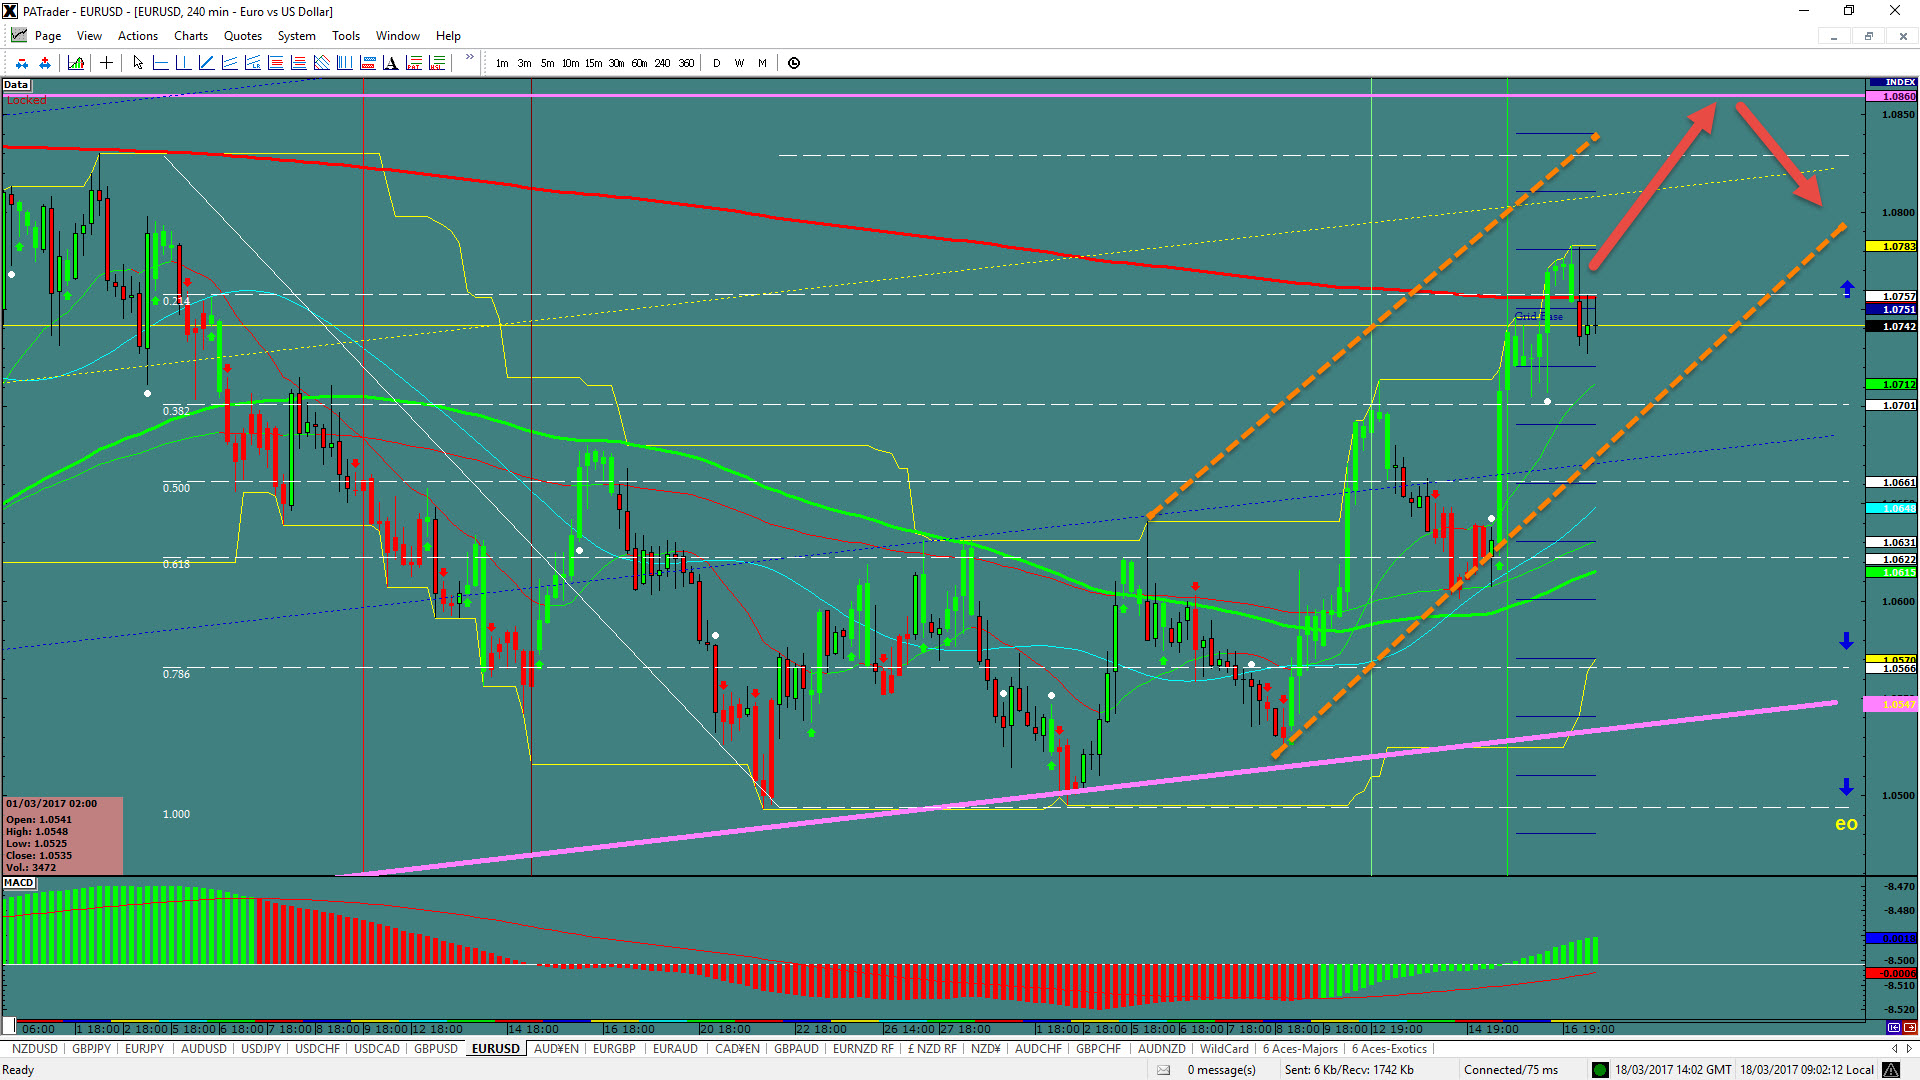Open the Page menu
The width and height of the screenshot is (1920, 1080).
[x=48, y=36]
